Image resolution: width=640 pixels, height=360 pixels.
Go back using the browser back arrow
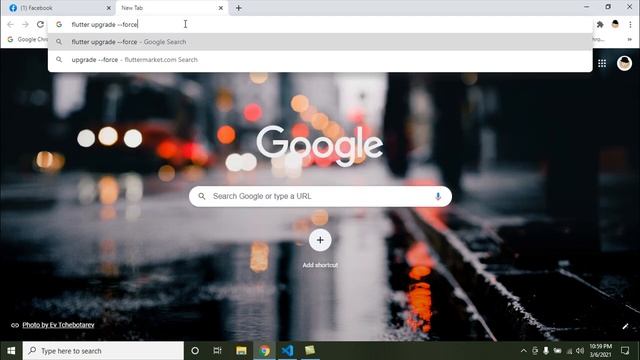tap(11, 24)
